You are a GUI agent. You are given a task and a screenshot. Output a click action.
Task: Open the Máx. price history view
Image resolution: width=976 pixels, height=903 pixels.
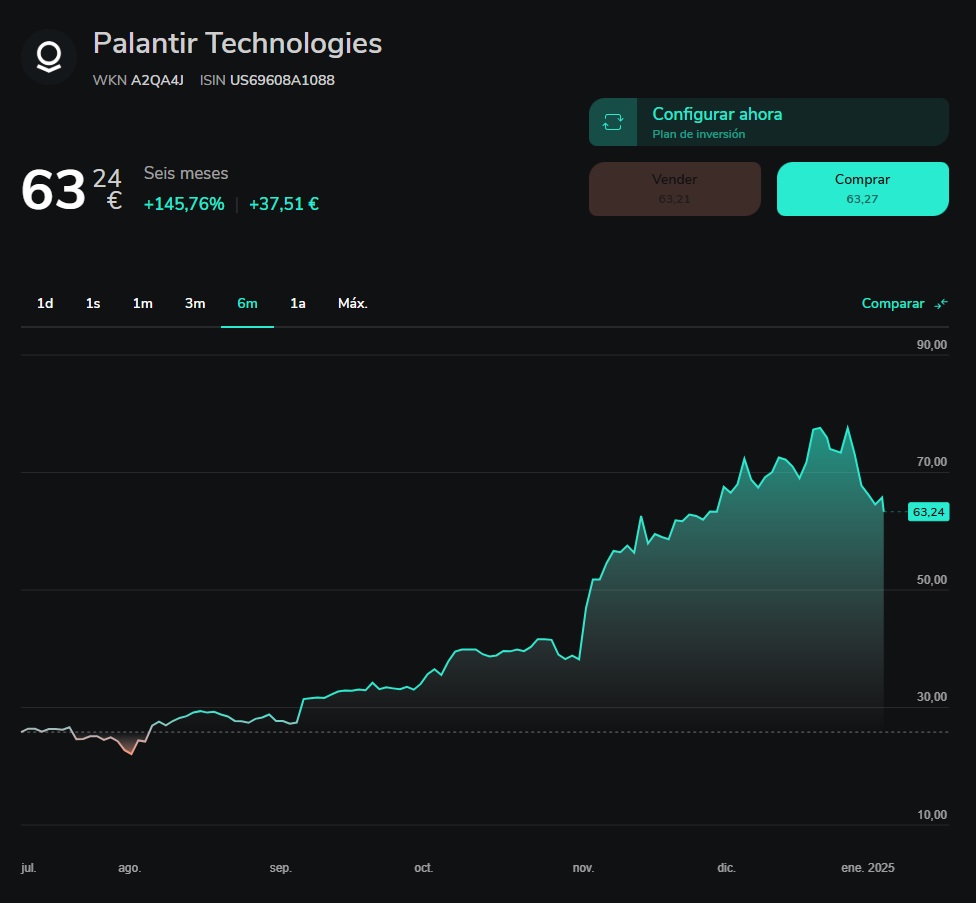click(x=352, y=303)
